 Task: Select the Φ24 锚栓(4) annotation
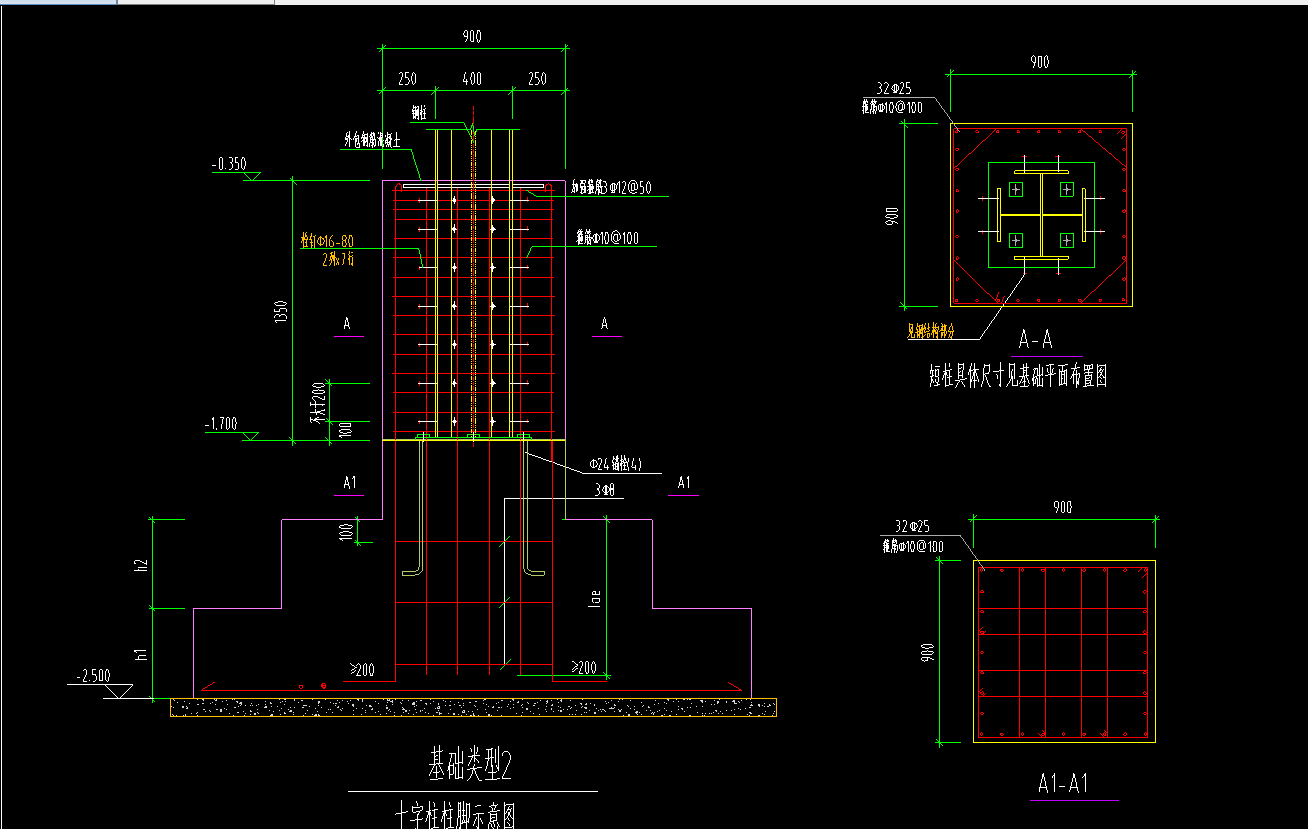click(615, 464)
